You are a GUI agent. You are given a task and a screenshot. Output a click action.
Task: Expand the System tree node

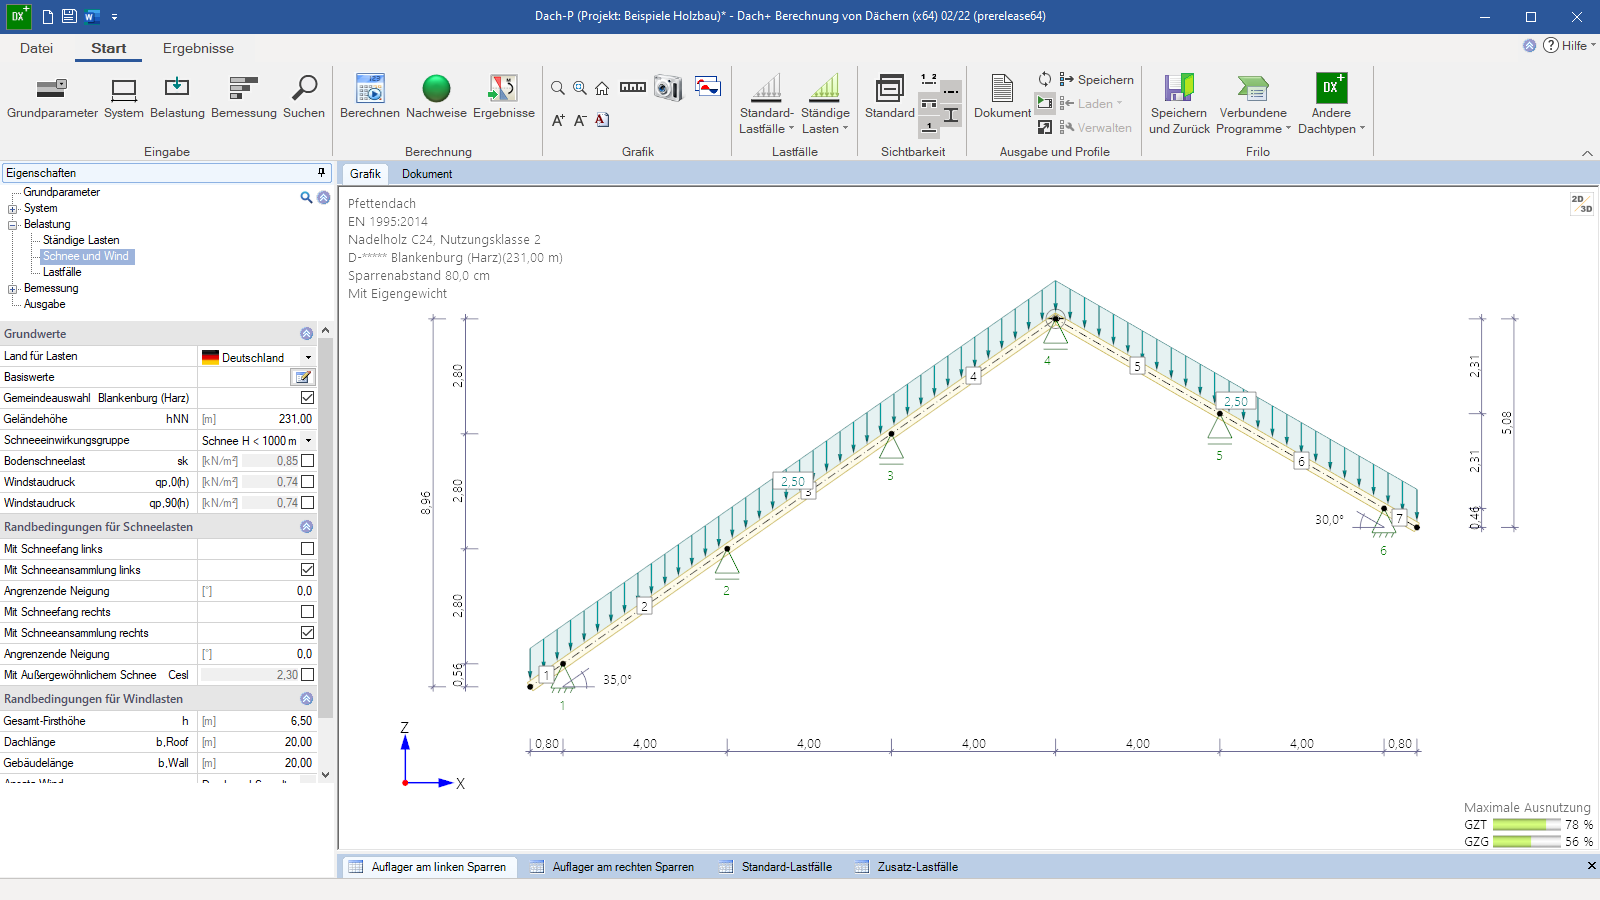[x=13, y=209]
